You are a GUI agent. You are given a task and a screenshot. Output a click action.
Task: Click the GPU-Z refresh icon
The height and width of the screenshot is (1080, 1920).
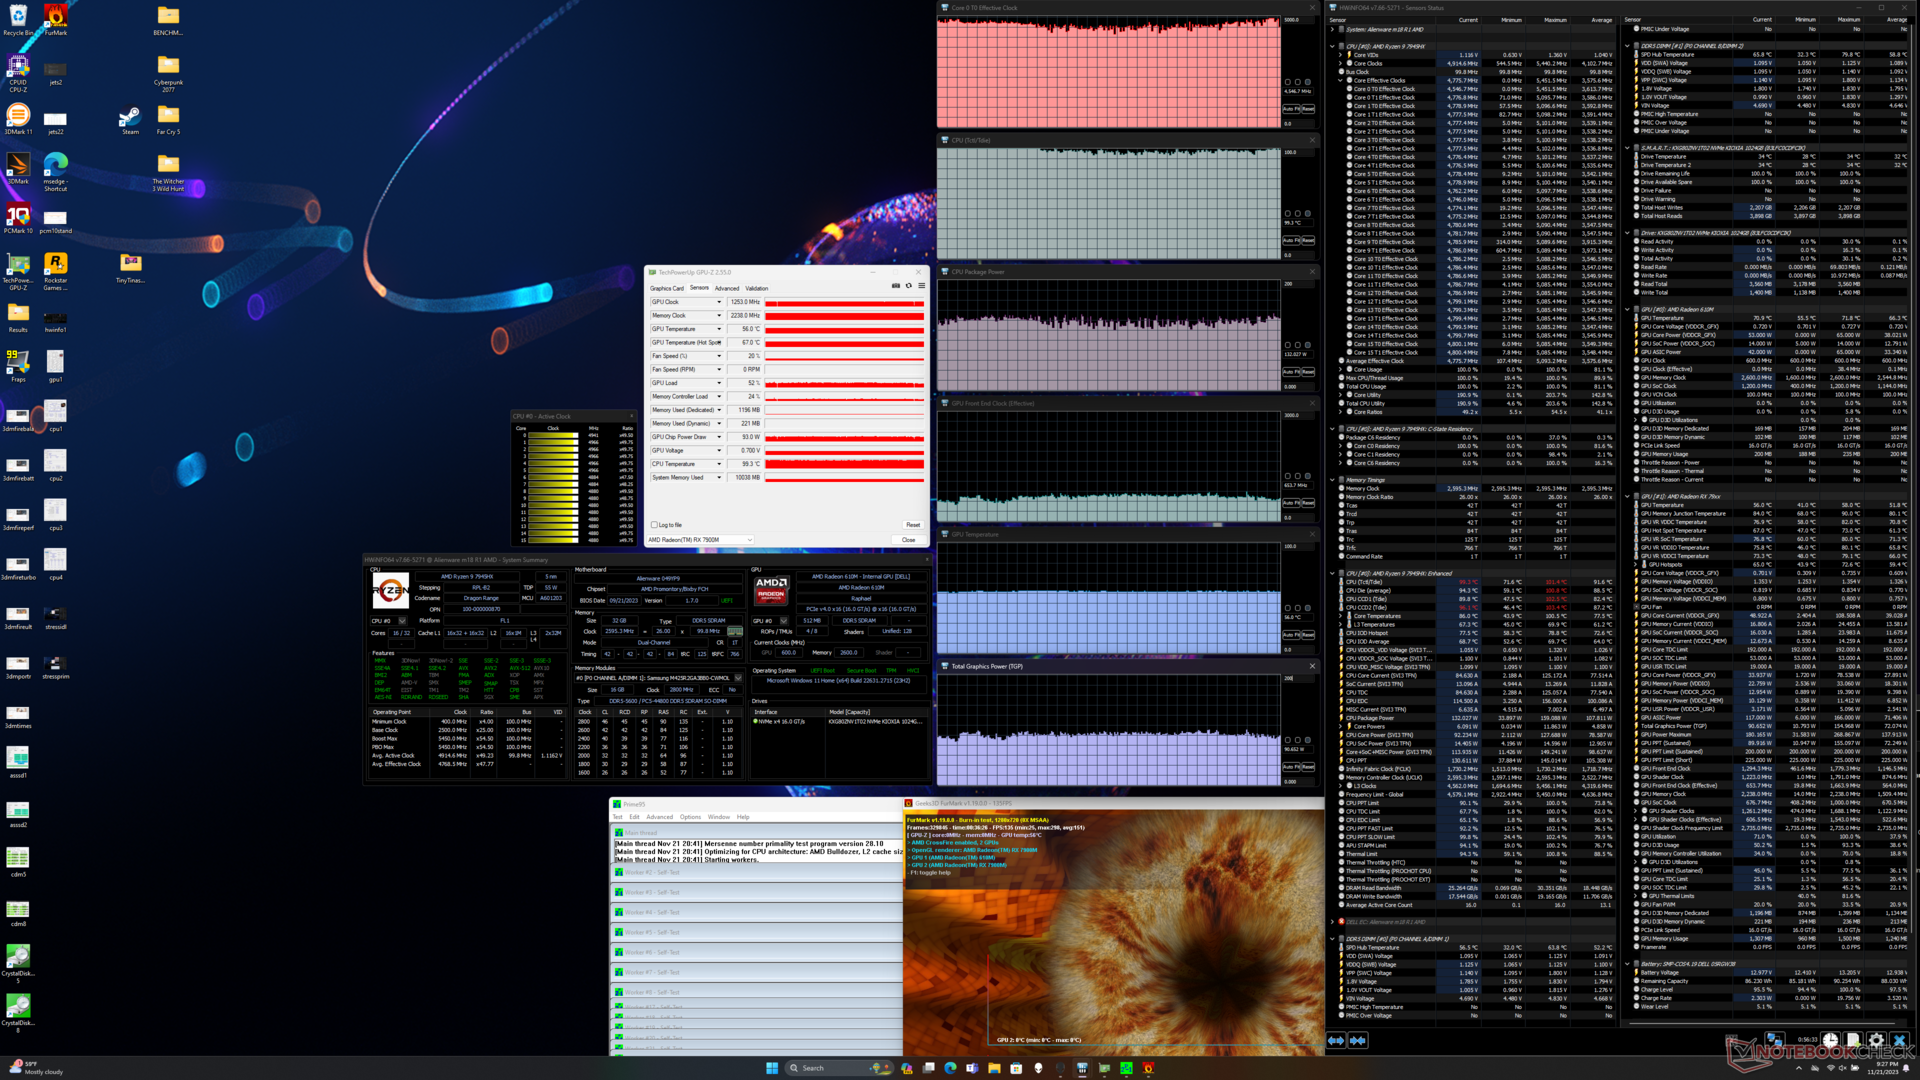pos(909,286)
